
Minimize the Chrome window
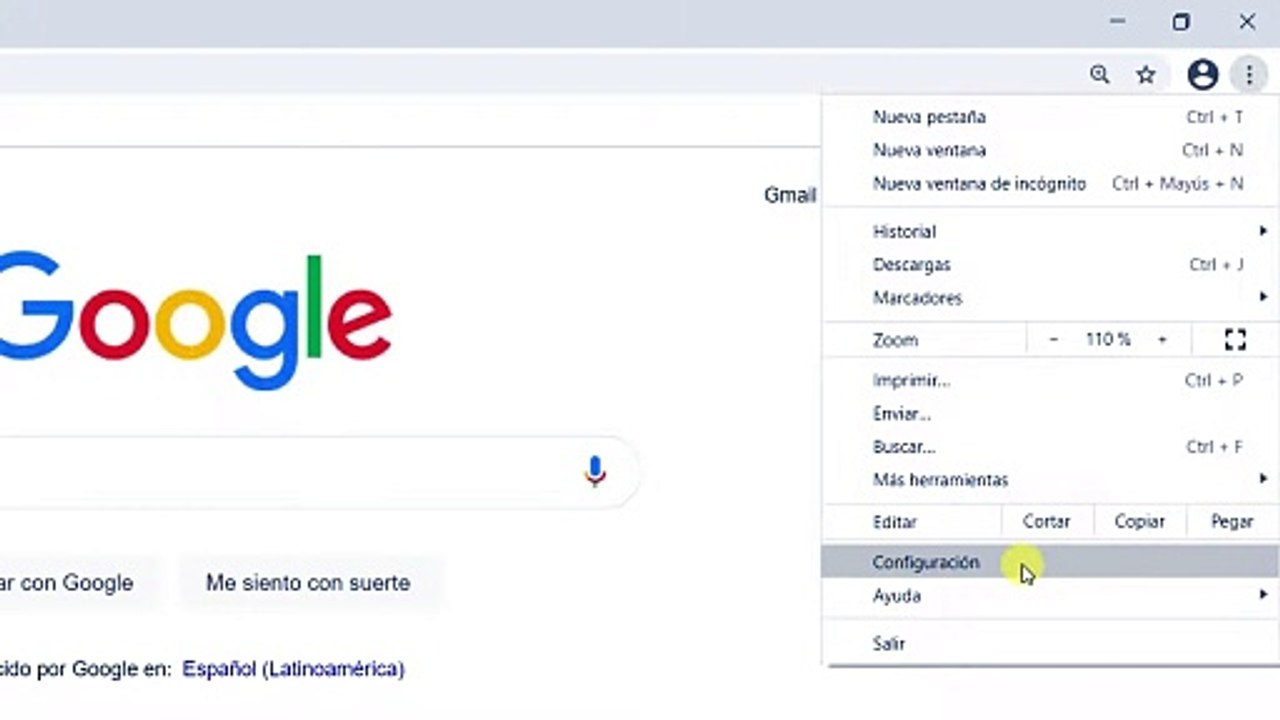1118,22
